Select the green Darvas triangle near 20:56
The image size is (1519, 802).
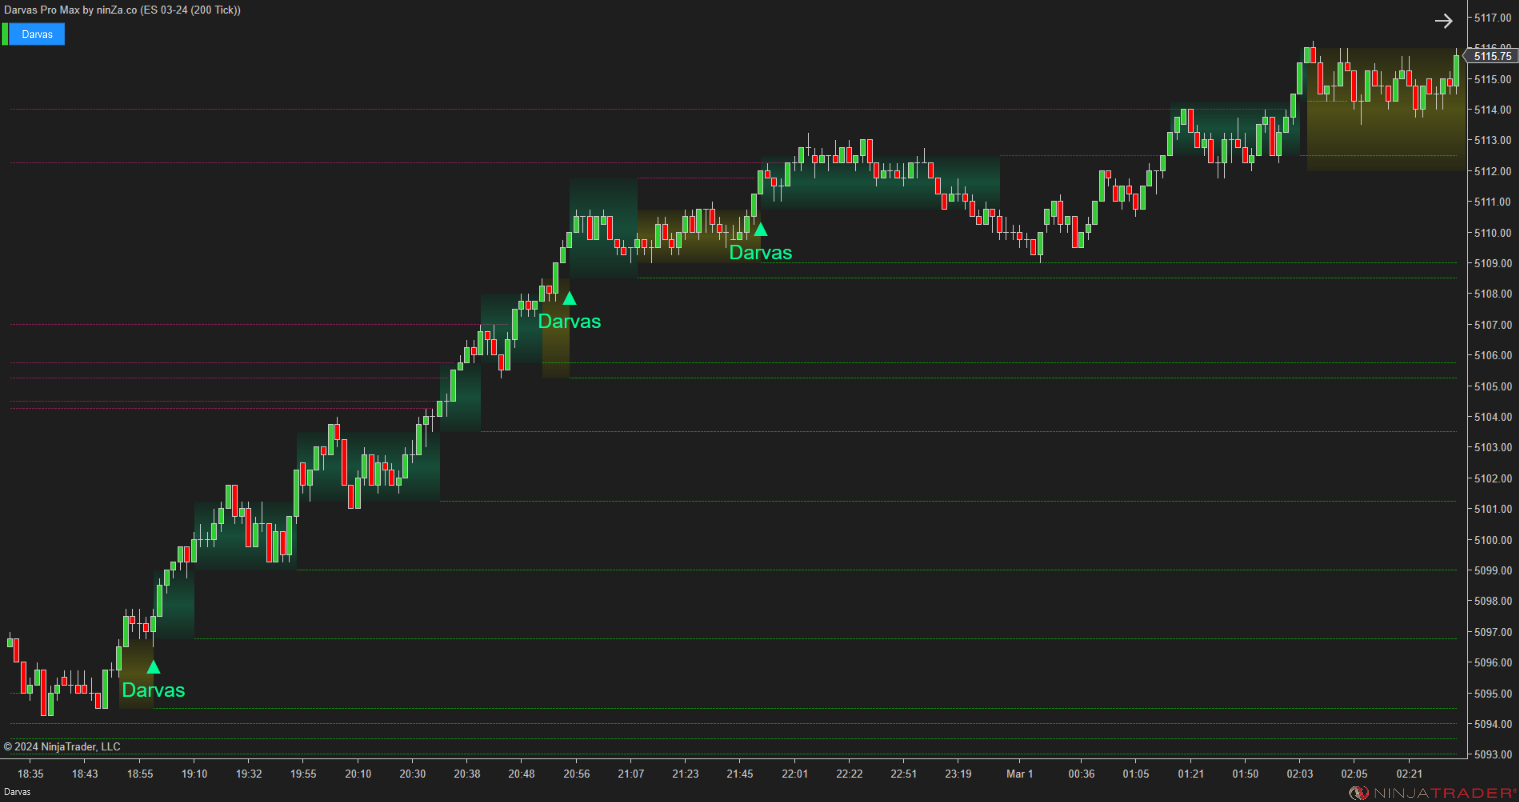(x=569, y=297)
